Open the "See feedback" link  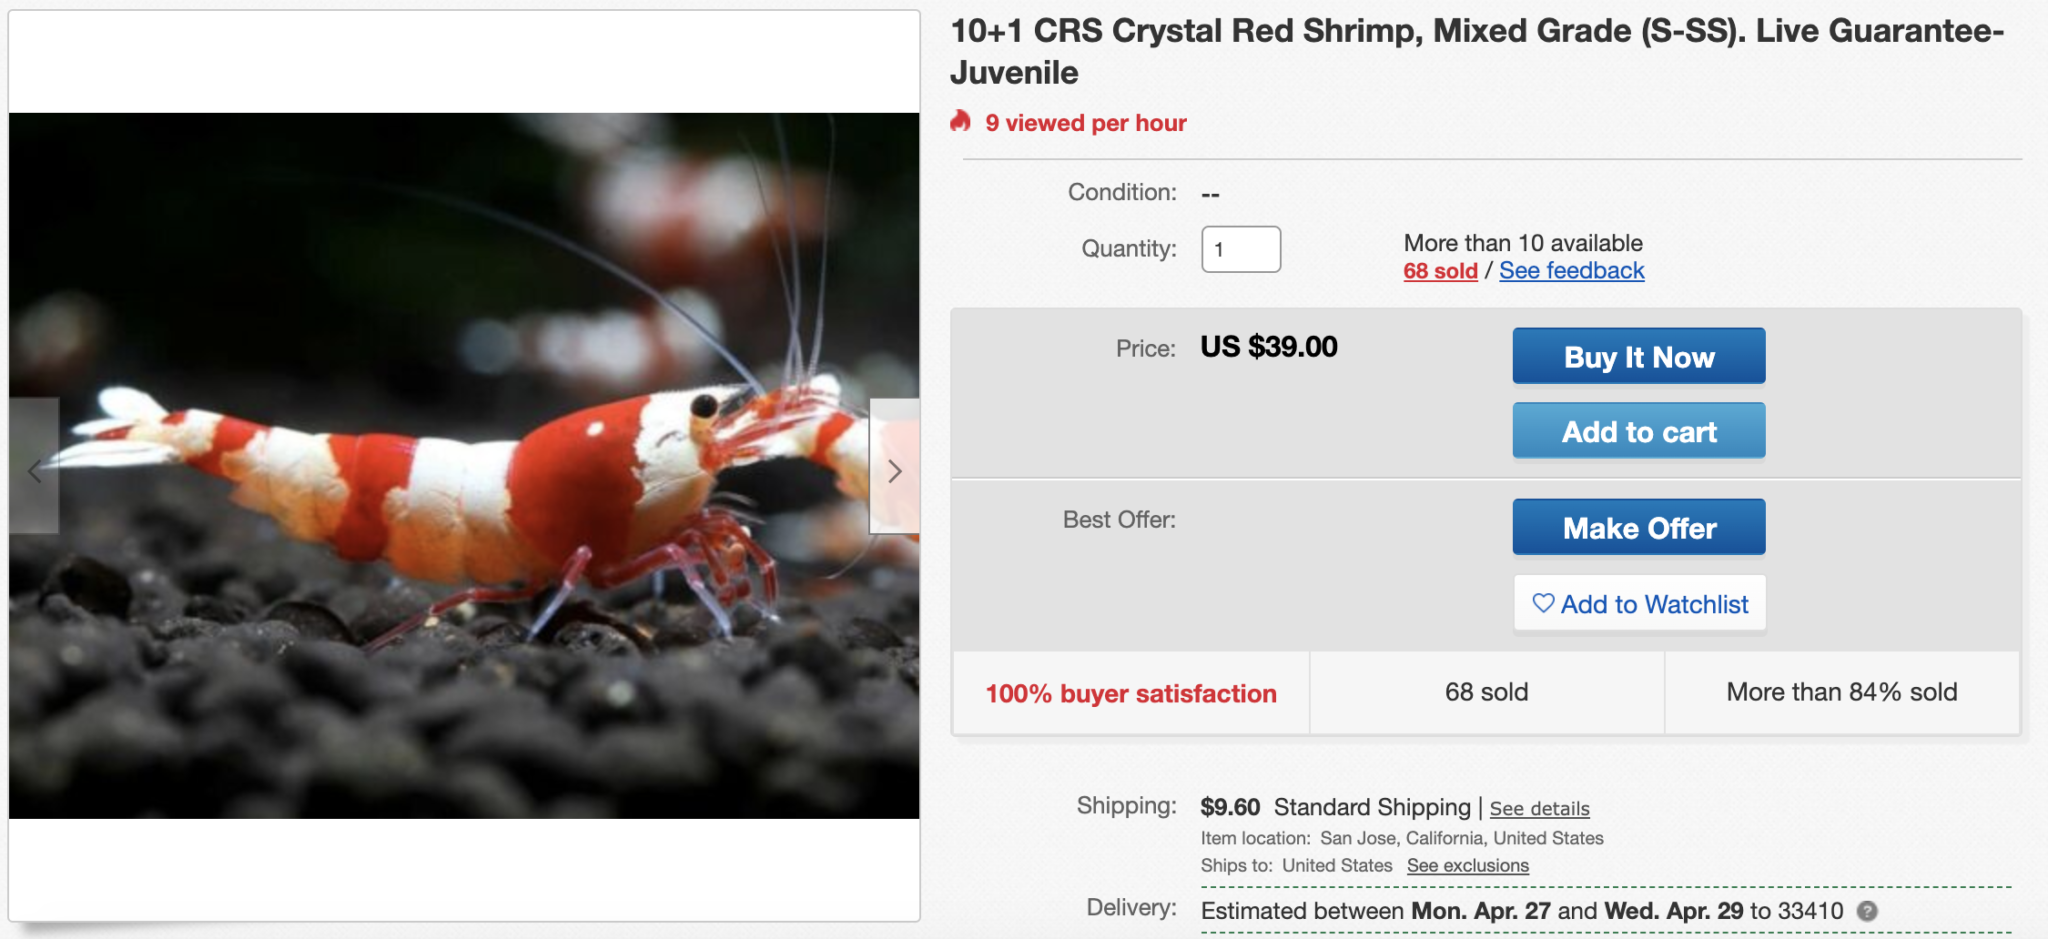pyautogui.click(x=1571, y=270)
